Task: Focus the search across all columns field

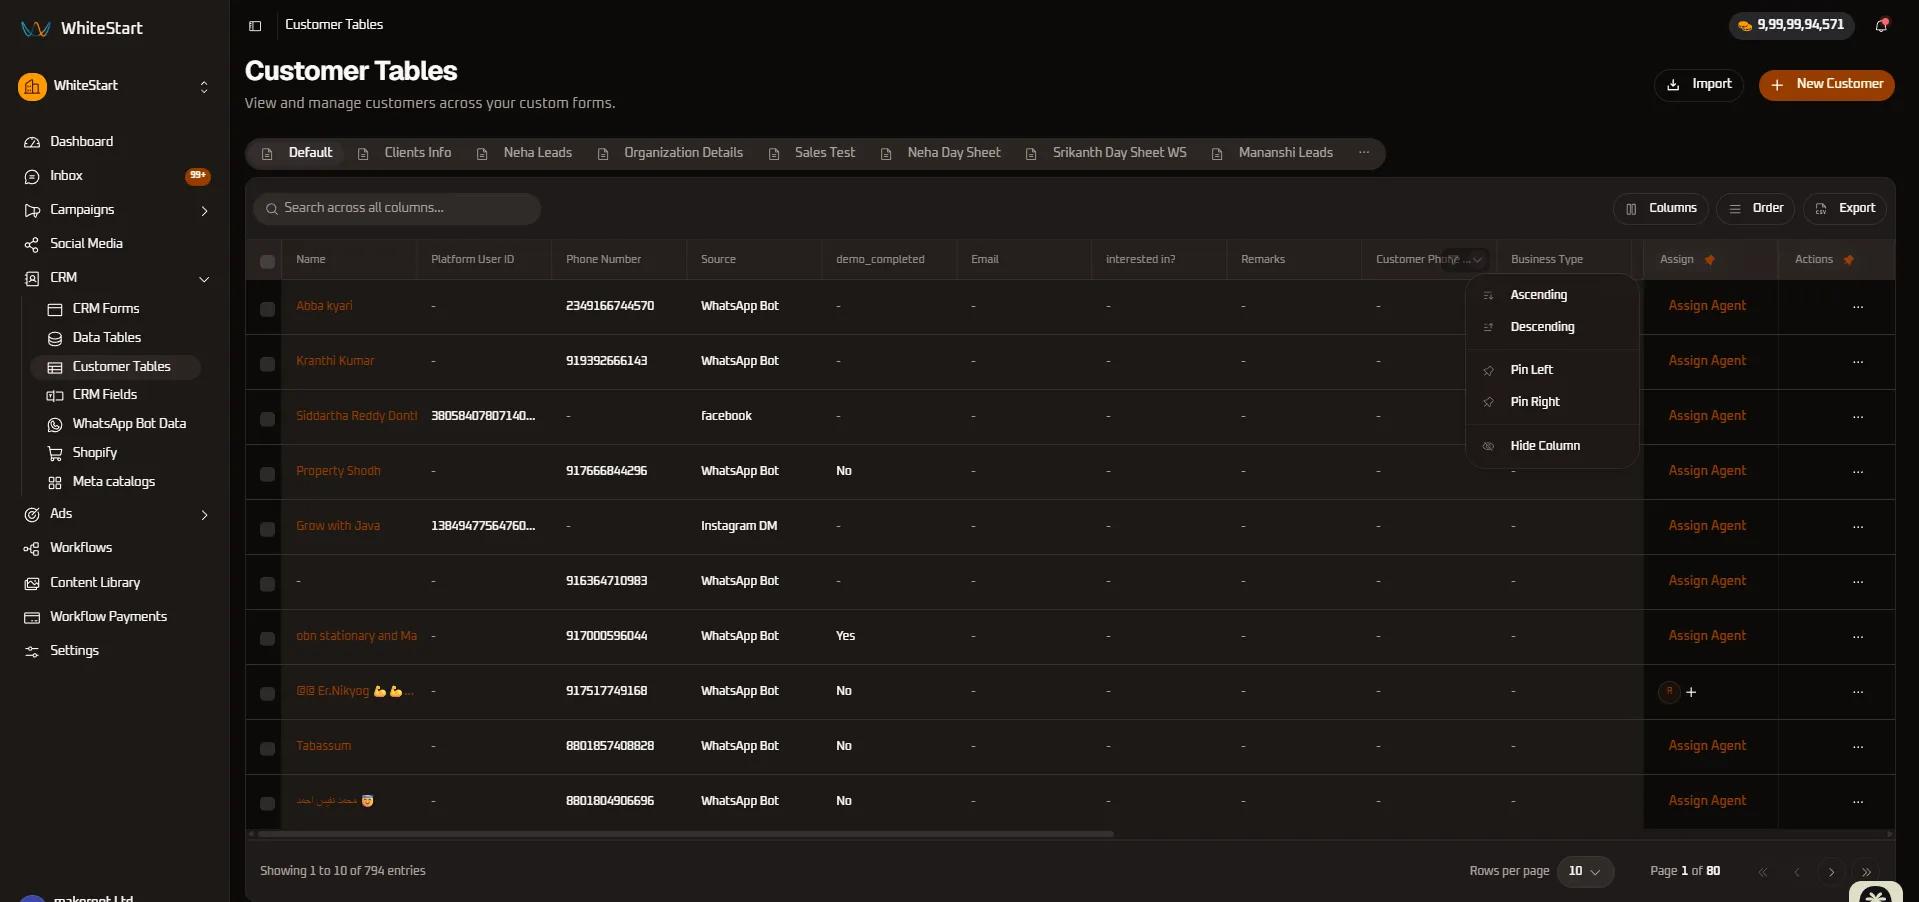Action: click(x=397, y=209)
